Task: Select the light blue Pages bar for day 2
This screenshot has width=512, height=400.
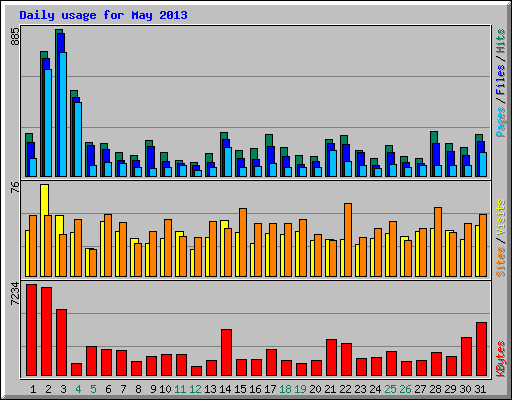Action: 48,123
